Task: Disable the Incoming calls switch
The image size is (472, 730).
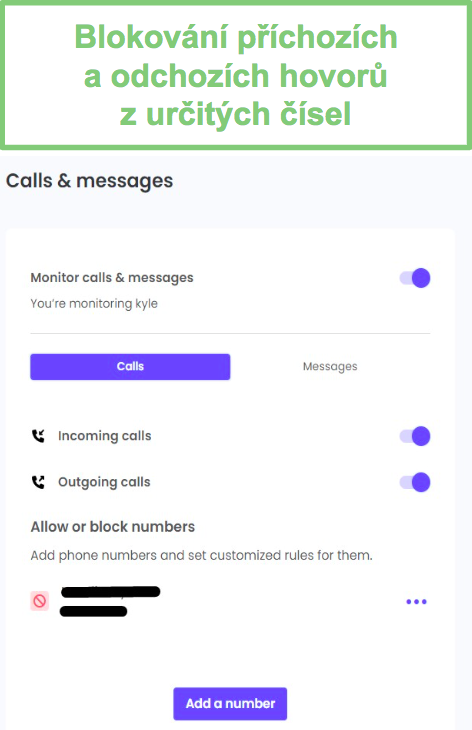Action: [415, 436]
